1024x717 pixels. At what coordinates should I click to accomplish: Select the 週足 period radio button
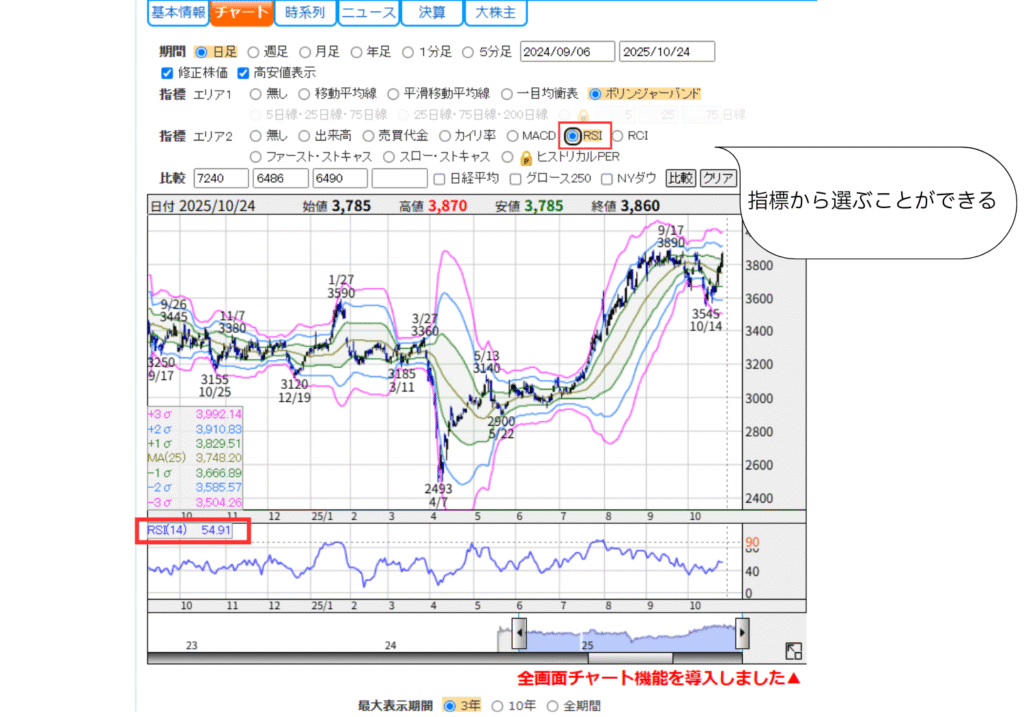pyautogui.click(x=253, y=52)
